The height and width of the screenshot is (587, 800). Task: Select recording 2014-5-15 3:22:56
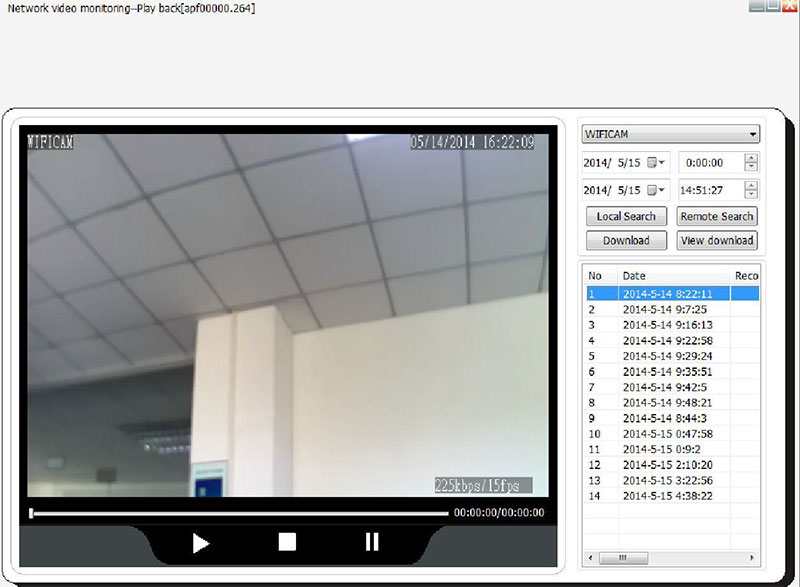coord(671,480)
